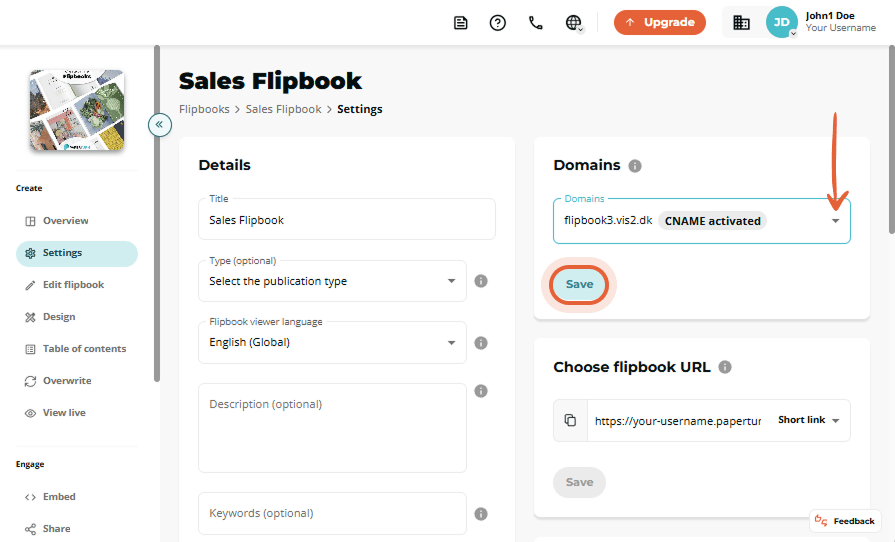
Task: Click the View live eye icon
Action: click(x=30, y=413)
